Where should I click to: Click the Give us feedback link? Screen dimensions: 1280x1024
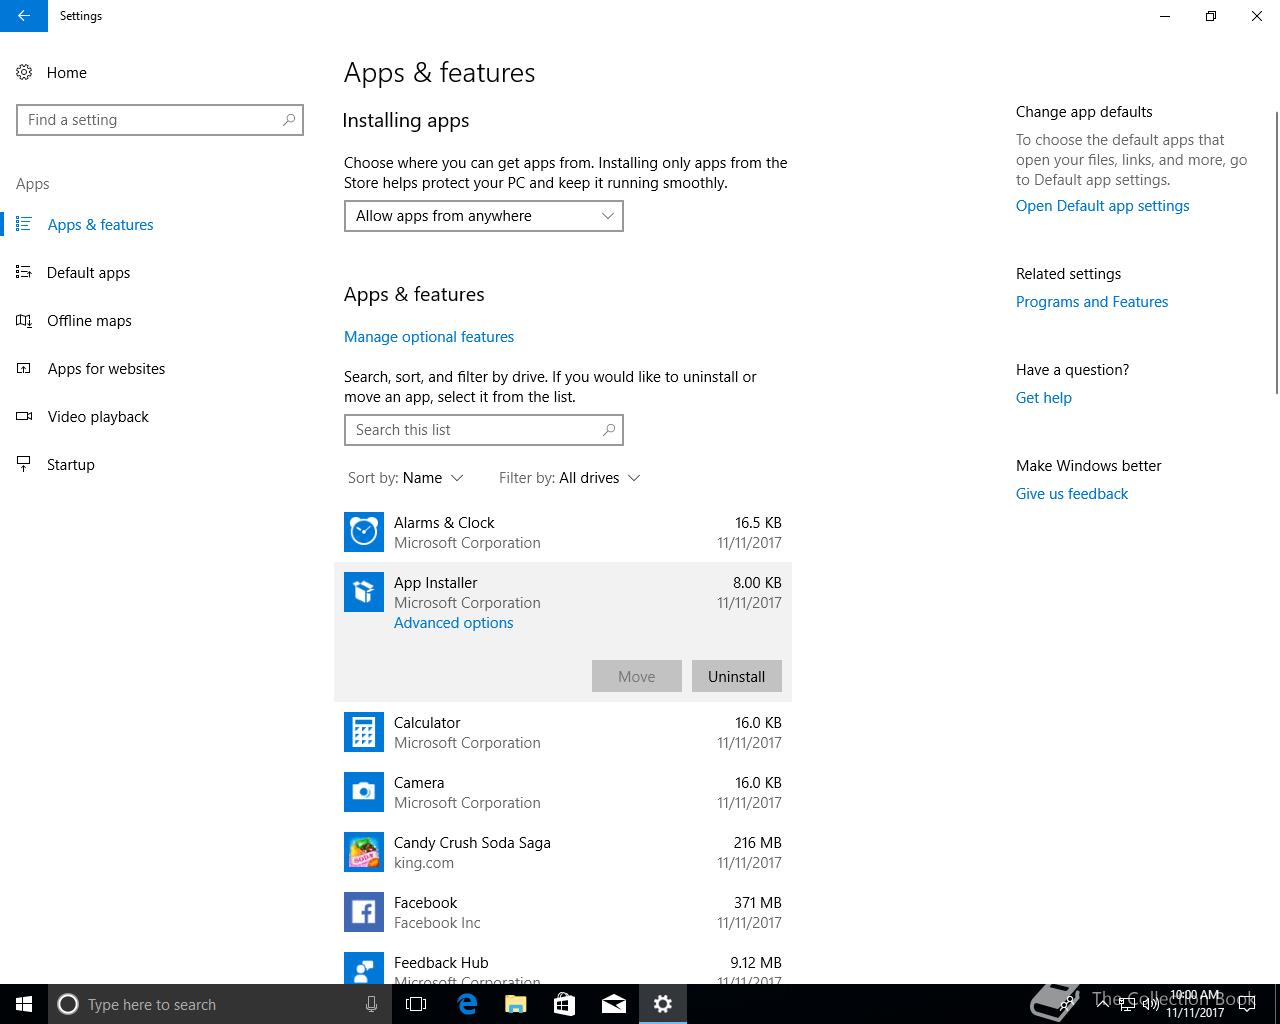pos(1072,493)
